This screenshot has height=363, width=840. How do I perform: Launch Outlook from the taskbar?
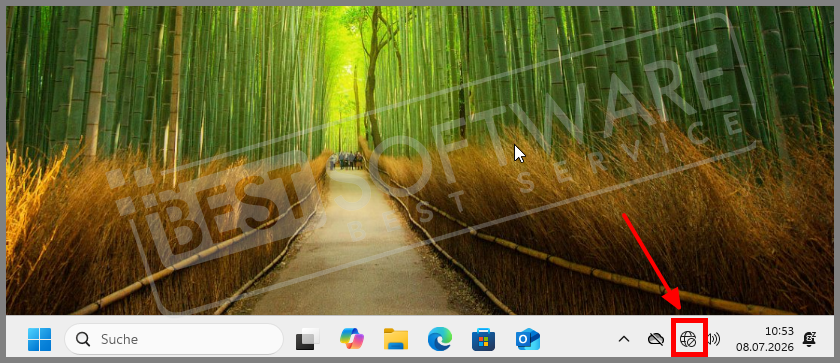[528, 339]
